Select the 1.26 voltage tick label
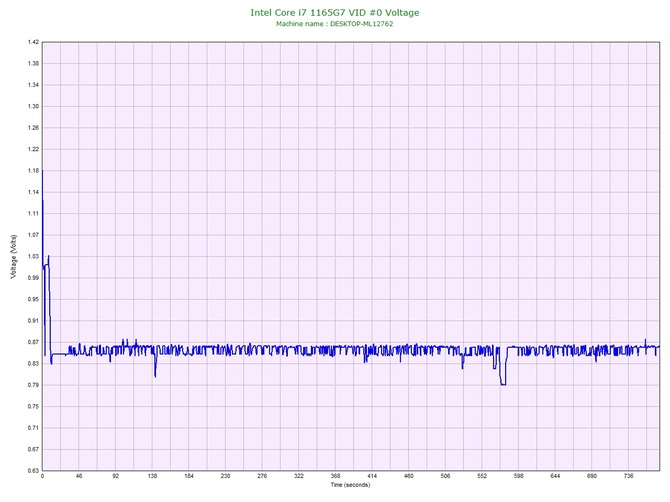Viewport: 670px width, 502px height. point(33,128)
